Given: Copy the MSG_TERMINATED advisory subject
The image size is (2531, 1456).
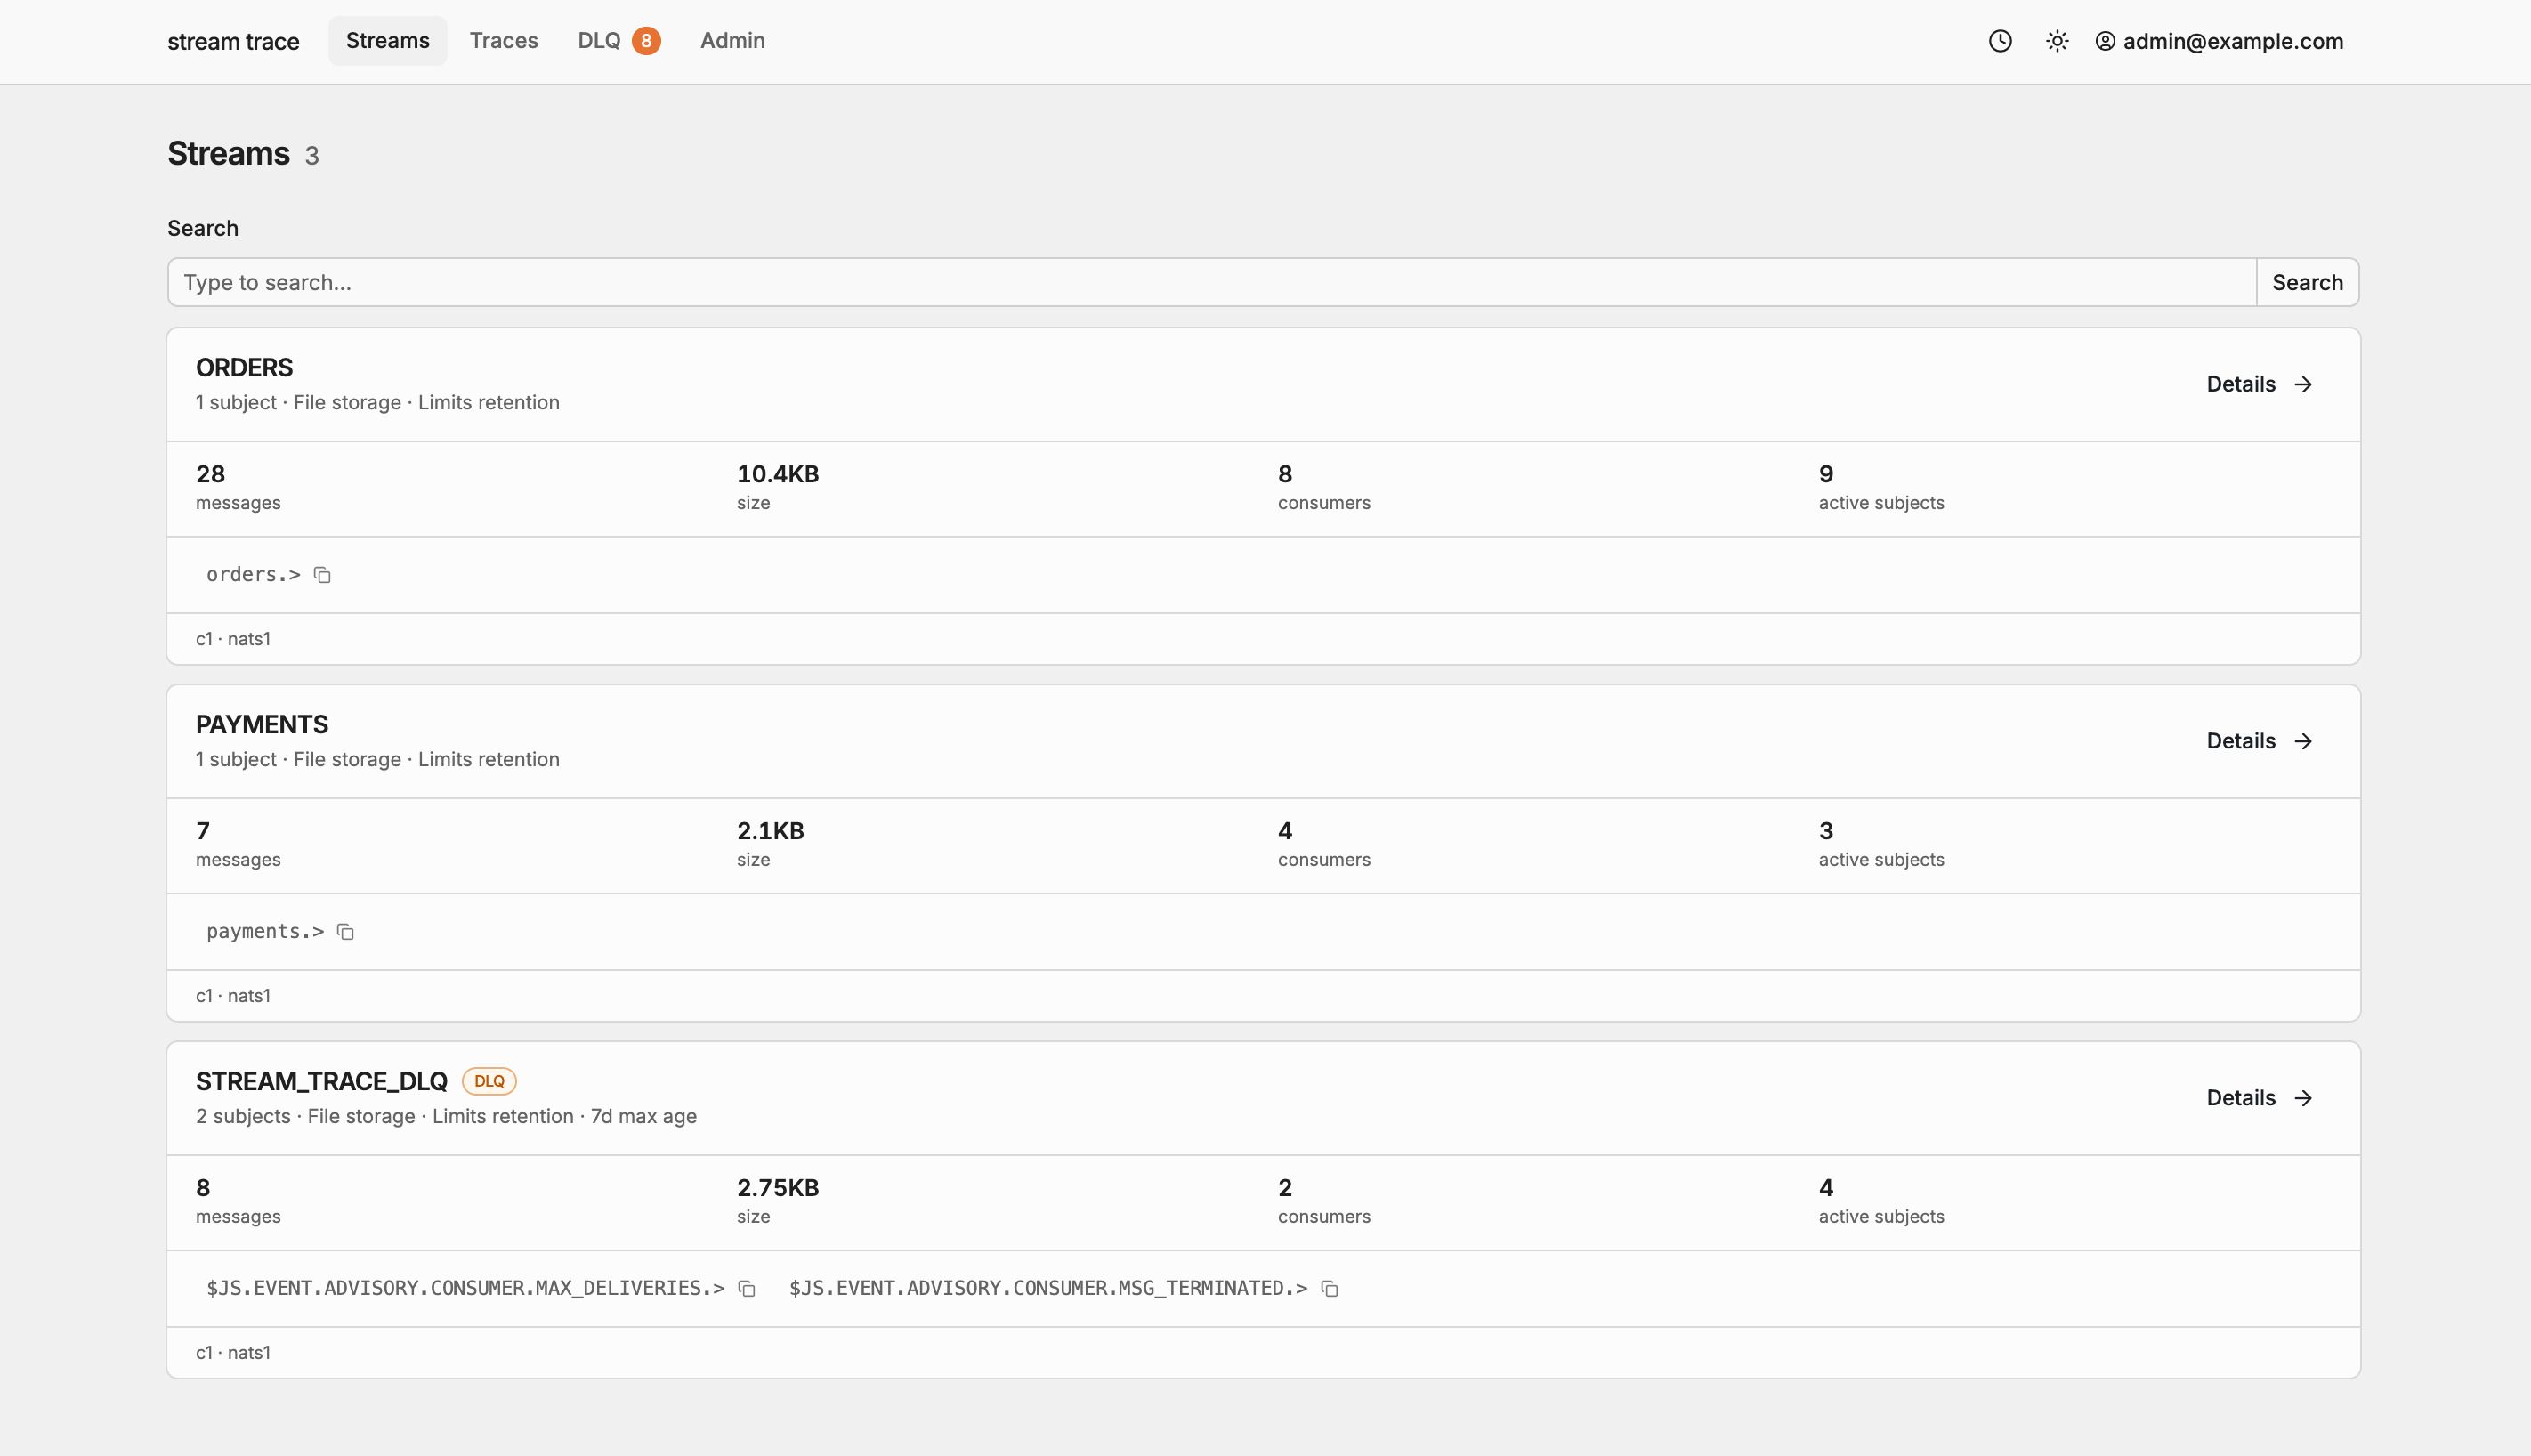Looking at the screenshot, I should pyautogui.click(x=1330, y=1289).
